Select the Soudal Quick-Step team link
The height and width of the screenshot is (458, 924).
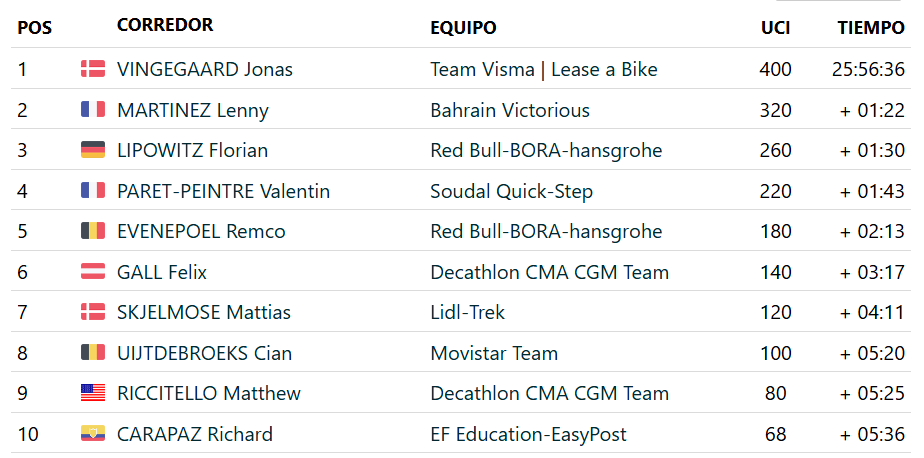tap(511, 191)
